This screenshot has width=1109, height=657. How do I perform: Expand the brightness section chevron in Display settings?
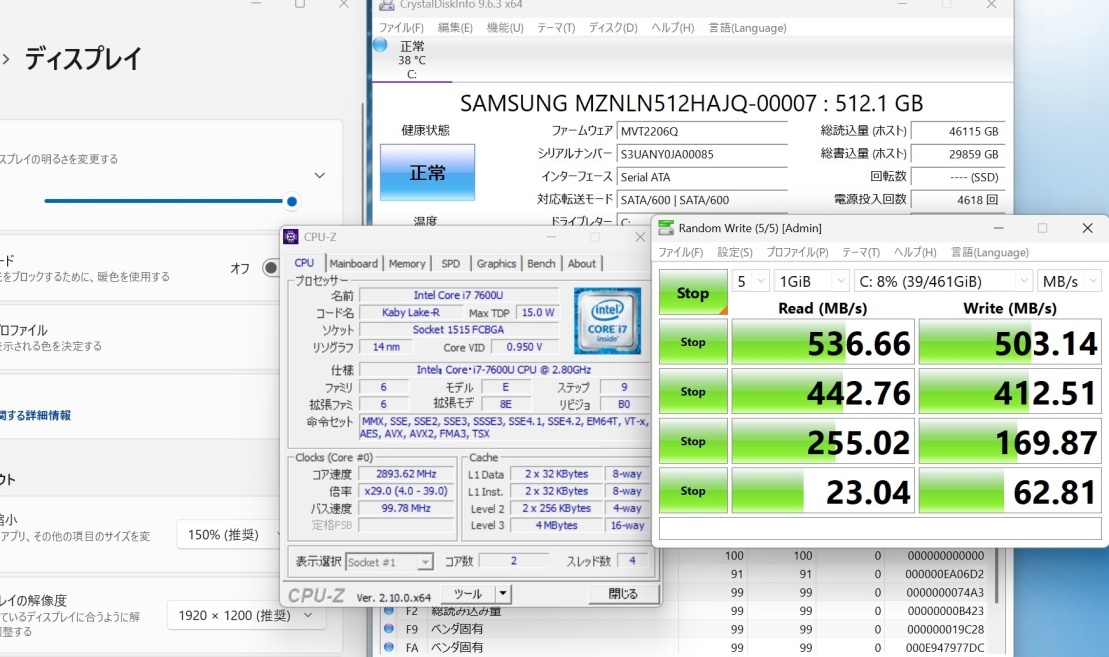pyautogui.click(x=320, y=175)
